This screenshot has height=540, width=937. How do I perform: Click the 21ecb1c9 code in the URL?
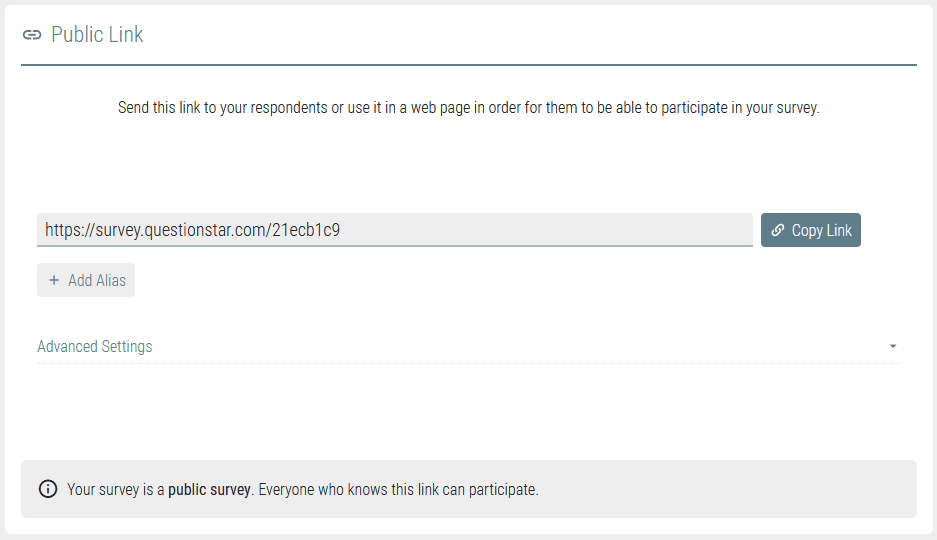[x=306, y=230]
